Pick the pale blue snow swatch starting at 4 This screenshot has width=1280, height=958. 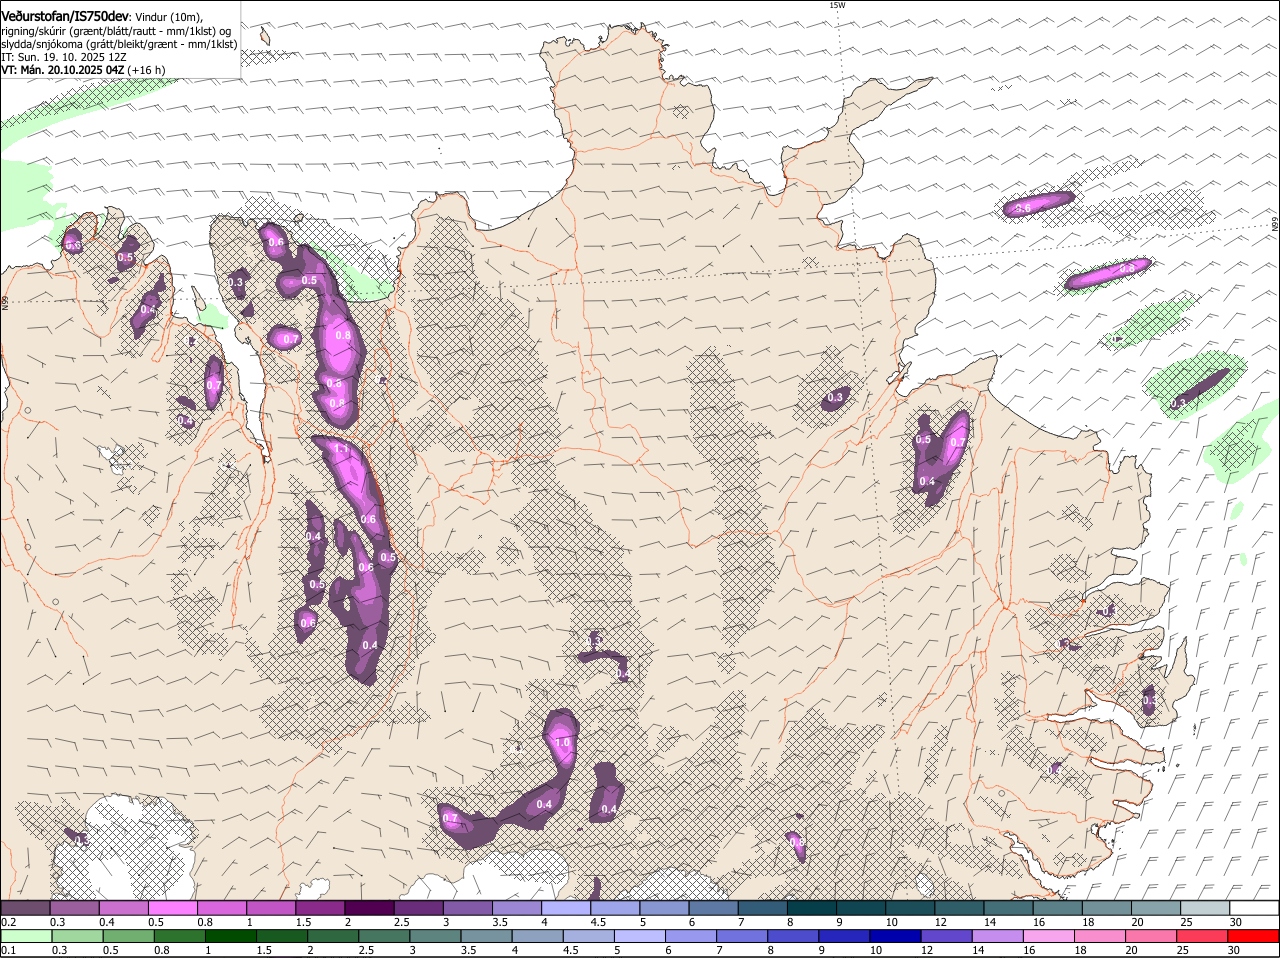(x=566, y=908)
